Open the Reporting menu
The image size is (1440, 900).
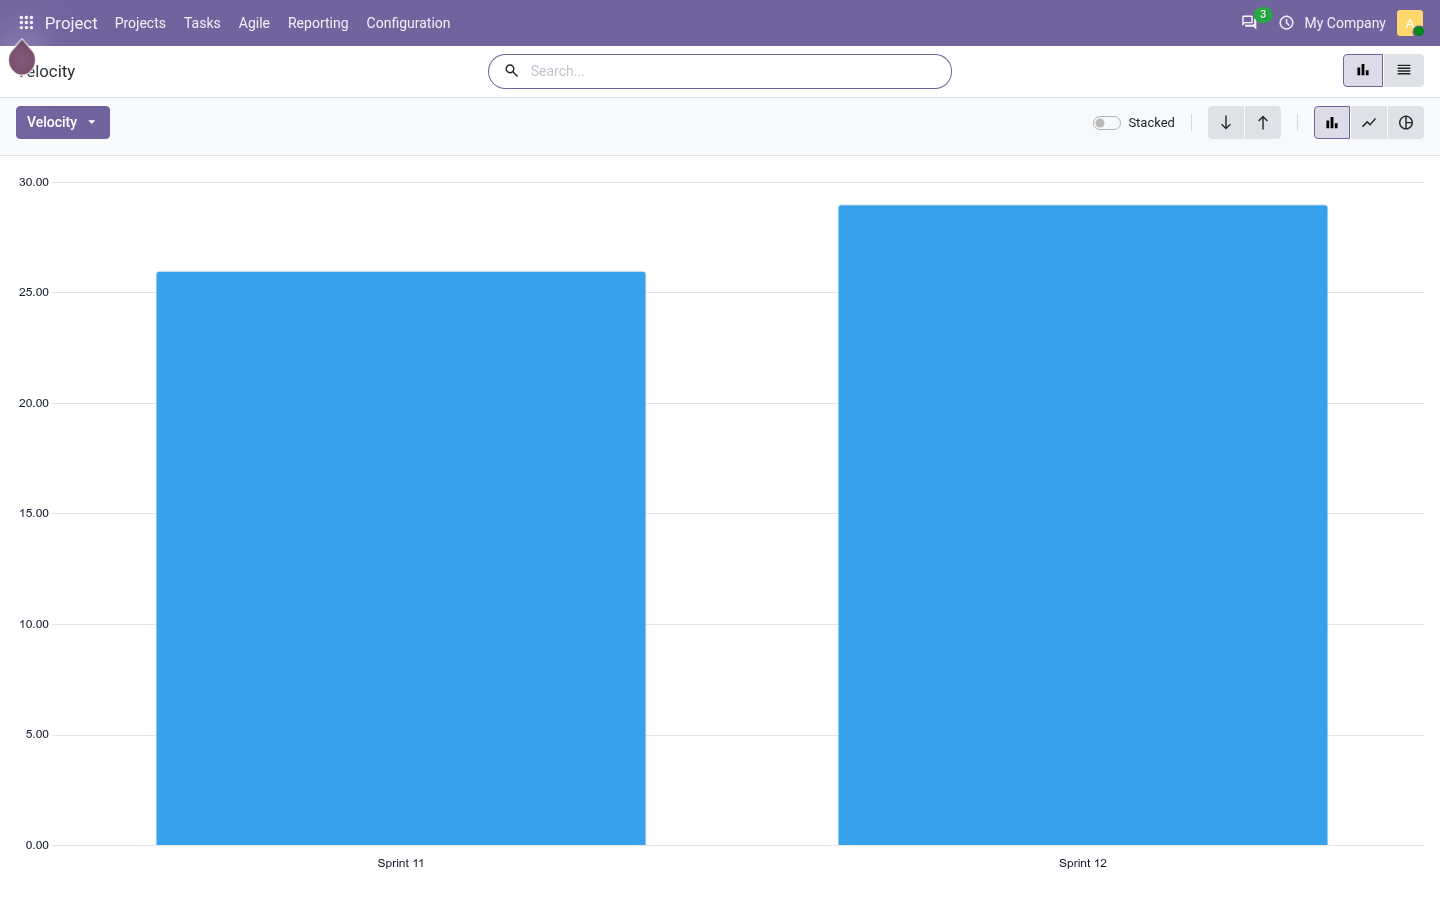click(x=318, y=23)
